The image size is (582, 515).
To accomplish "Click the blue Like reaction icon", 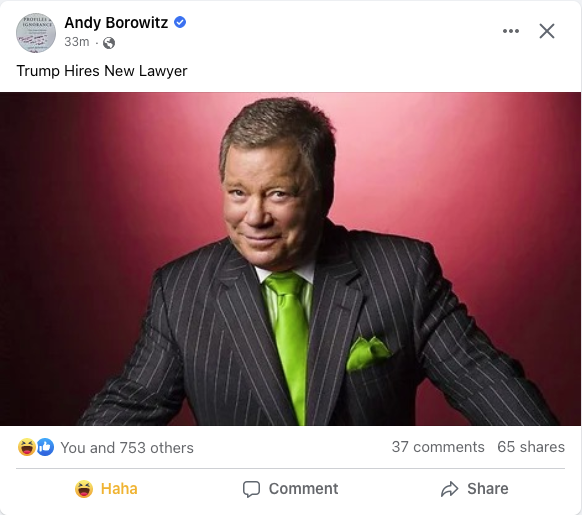I will point(45,447).
